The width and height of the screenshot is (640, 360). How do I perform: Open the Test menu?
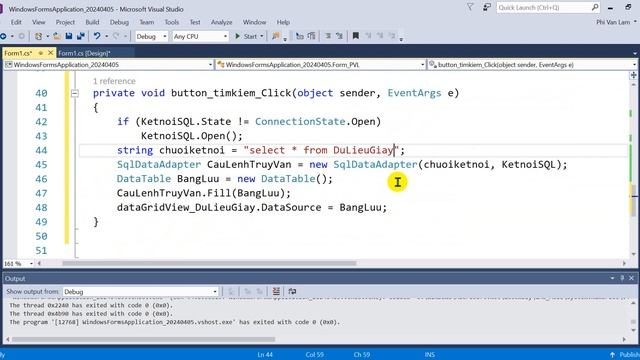coord(195,22)
